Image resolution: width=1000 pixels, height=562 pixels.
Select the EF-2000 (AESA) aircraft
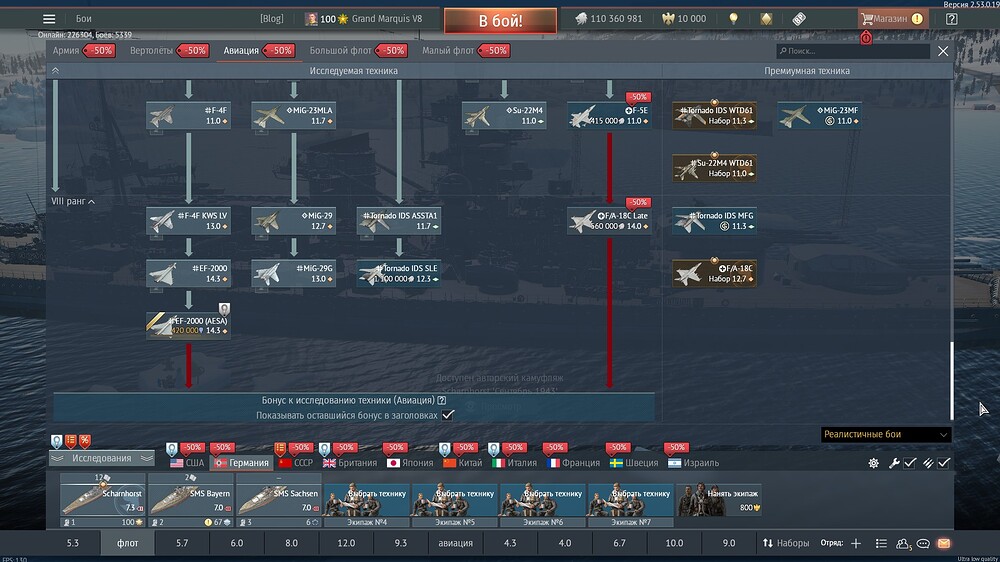tap(189, 325)
